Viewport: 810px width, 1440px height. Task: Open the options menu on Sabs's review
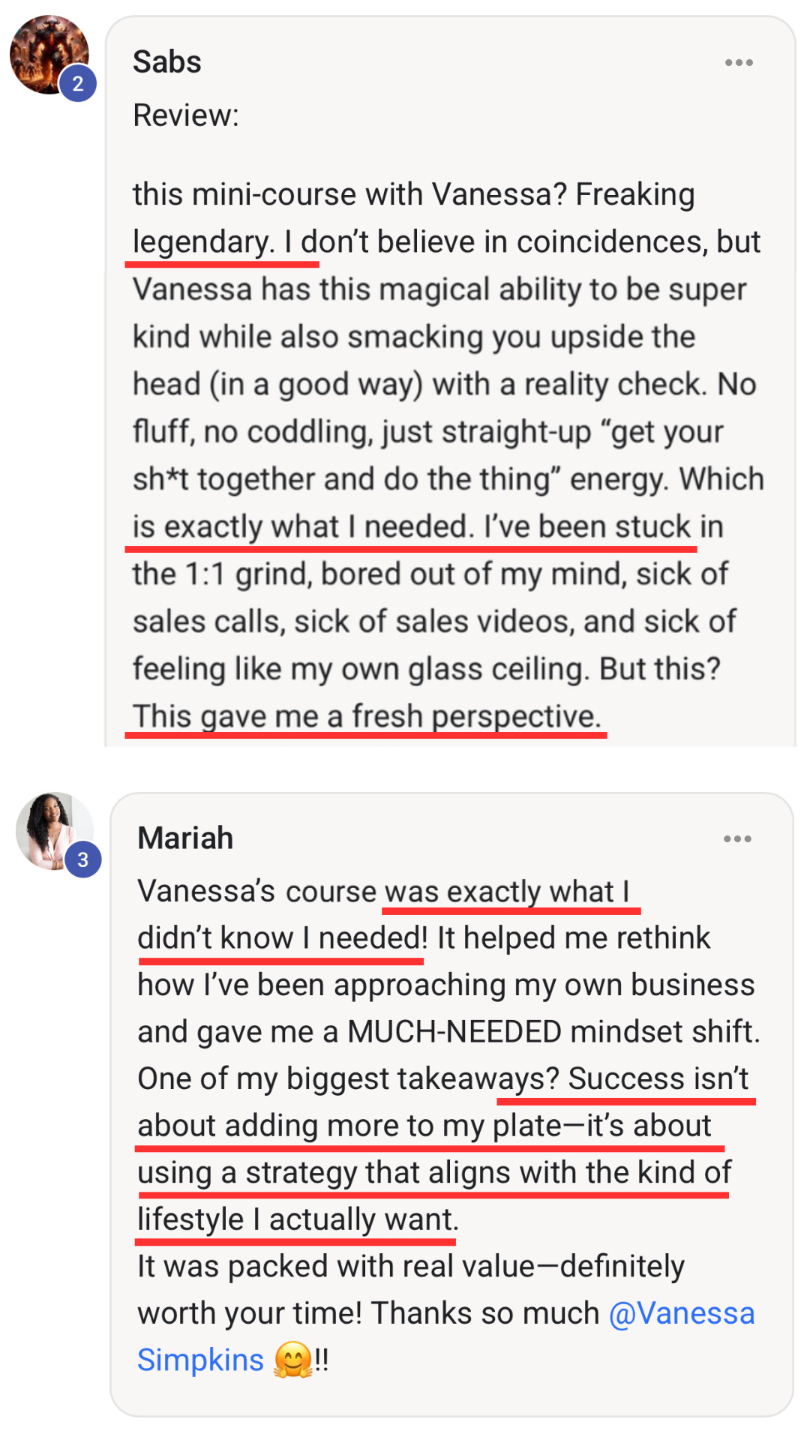[739, 63]
